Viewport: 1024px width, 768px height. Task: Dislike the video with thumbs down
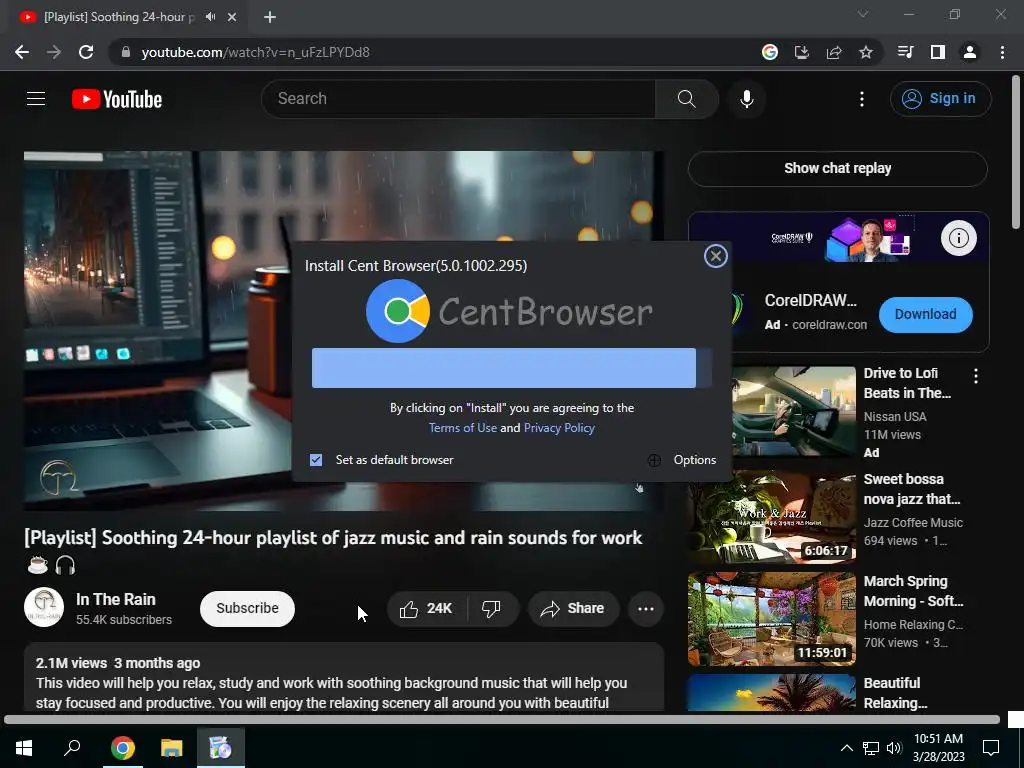point(492,609)
